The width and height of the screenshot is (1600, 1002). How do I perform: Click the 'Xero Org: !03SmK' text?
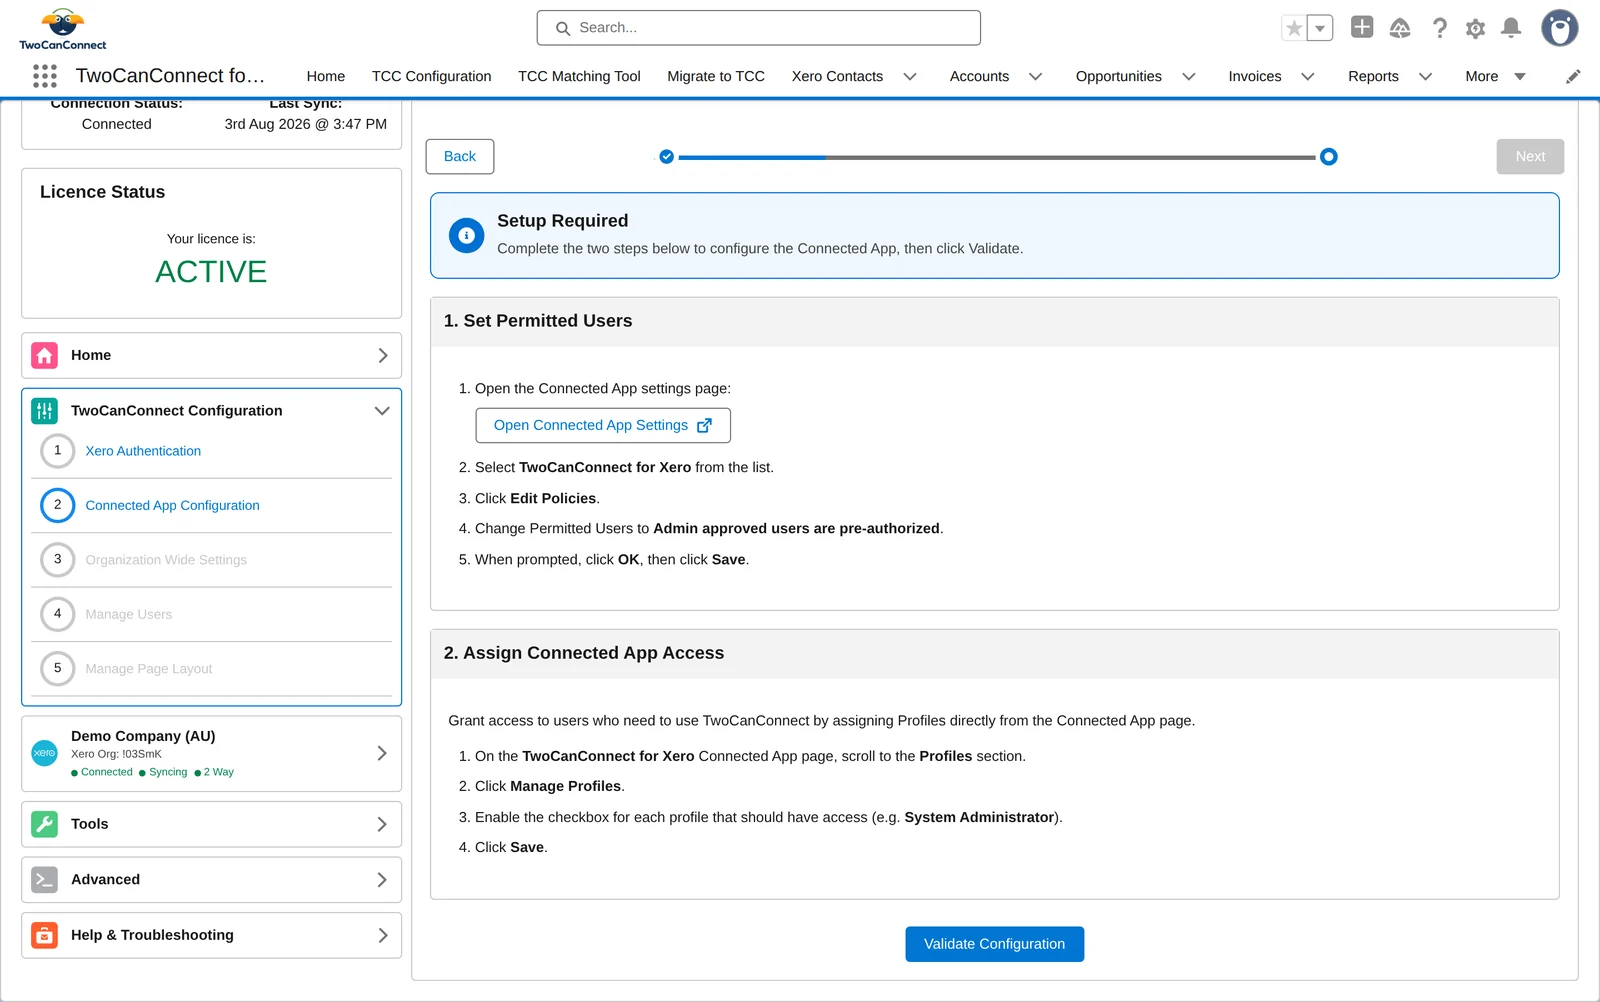pyautogui.click(x=116, y=754)
